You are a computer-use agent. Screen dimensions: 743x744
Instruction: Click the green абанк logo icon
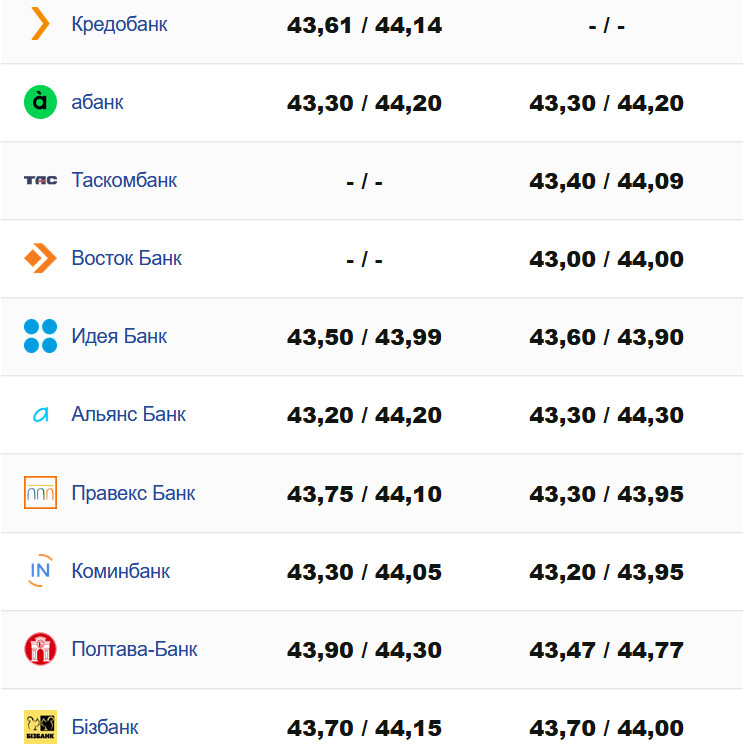[40, 102]
